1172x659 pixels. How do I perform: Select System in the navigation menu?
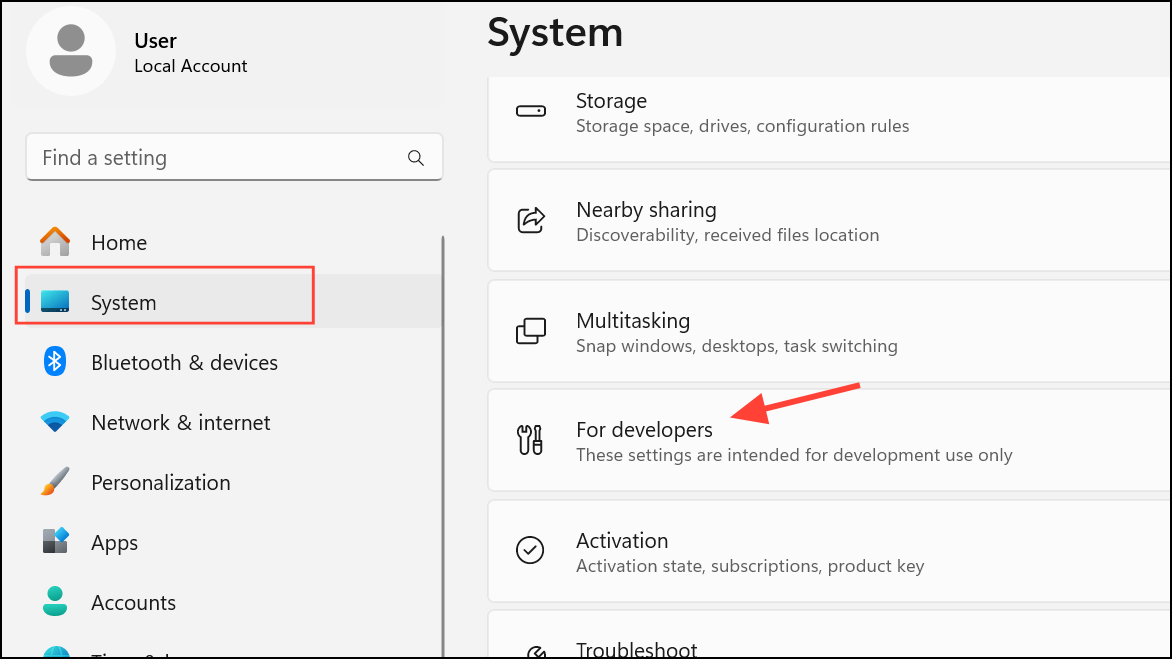point(122,302)
